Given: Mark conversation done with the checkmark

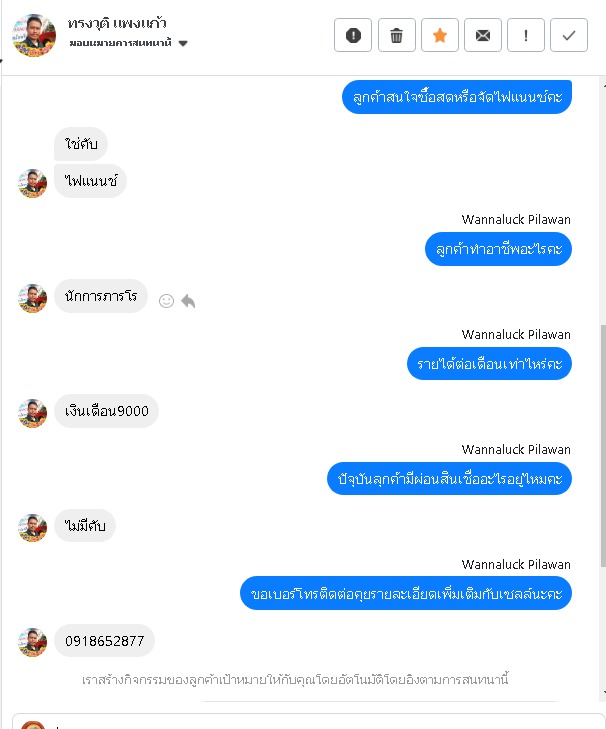Looking at the screenshot, I should [569, 35].
